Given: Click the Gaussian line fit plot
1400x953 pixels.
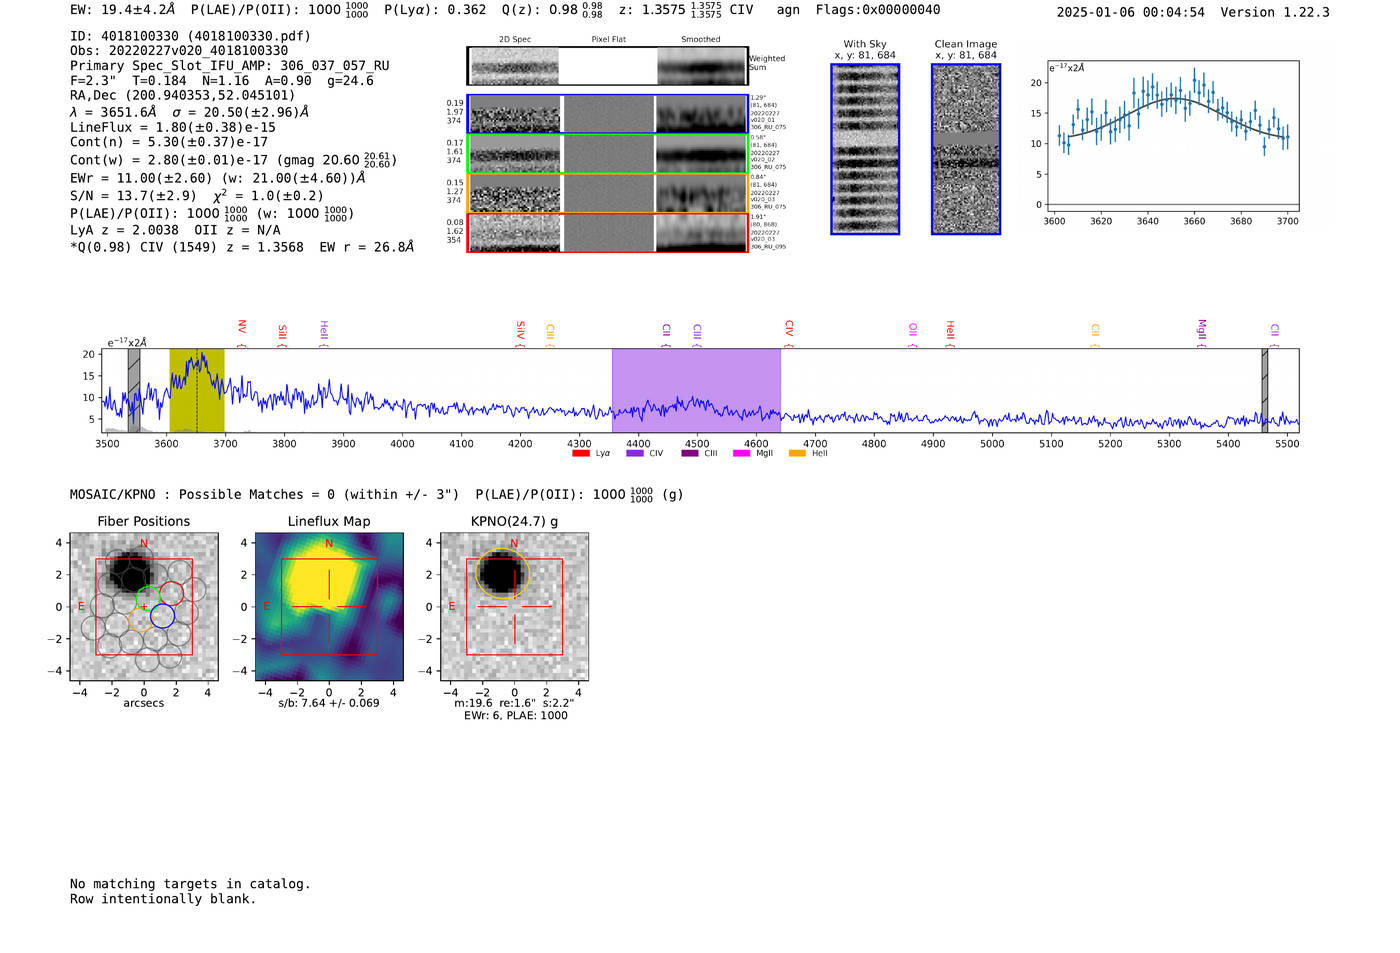Looking at the screenshot, I should [x=1172, y=136].
